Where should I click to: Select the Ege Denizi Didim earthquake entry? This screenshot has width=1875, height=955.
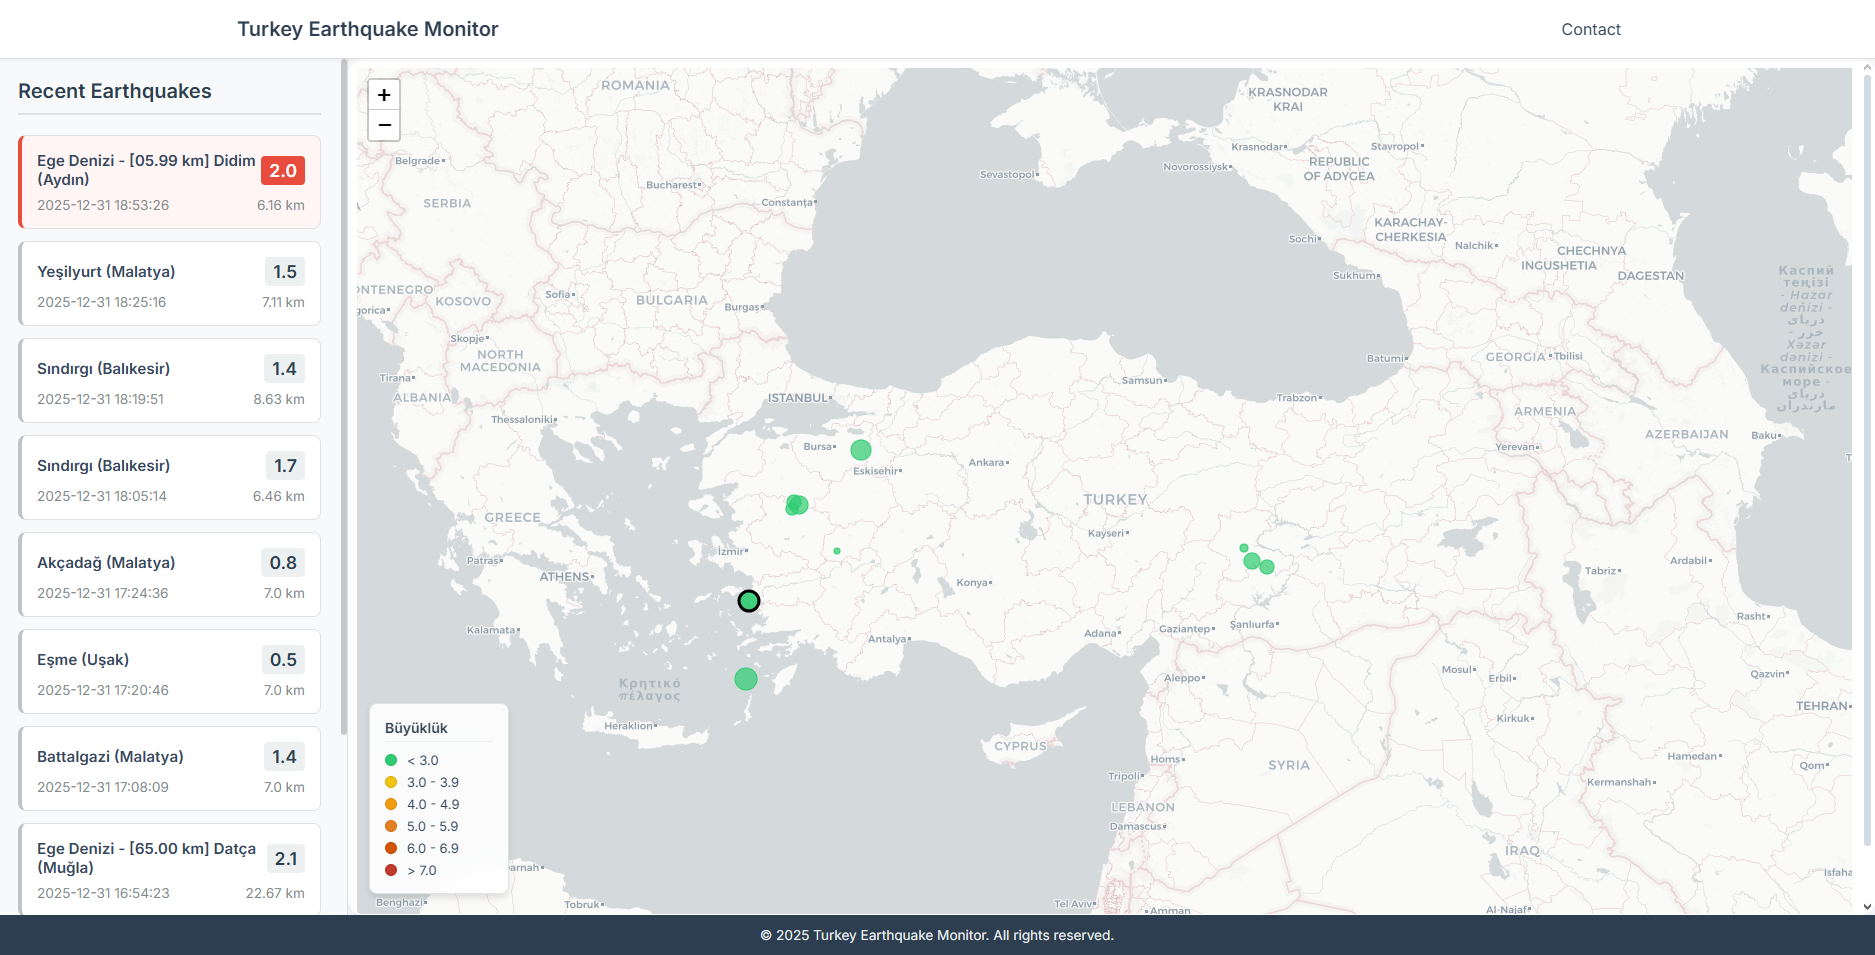168,181
